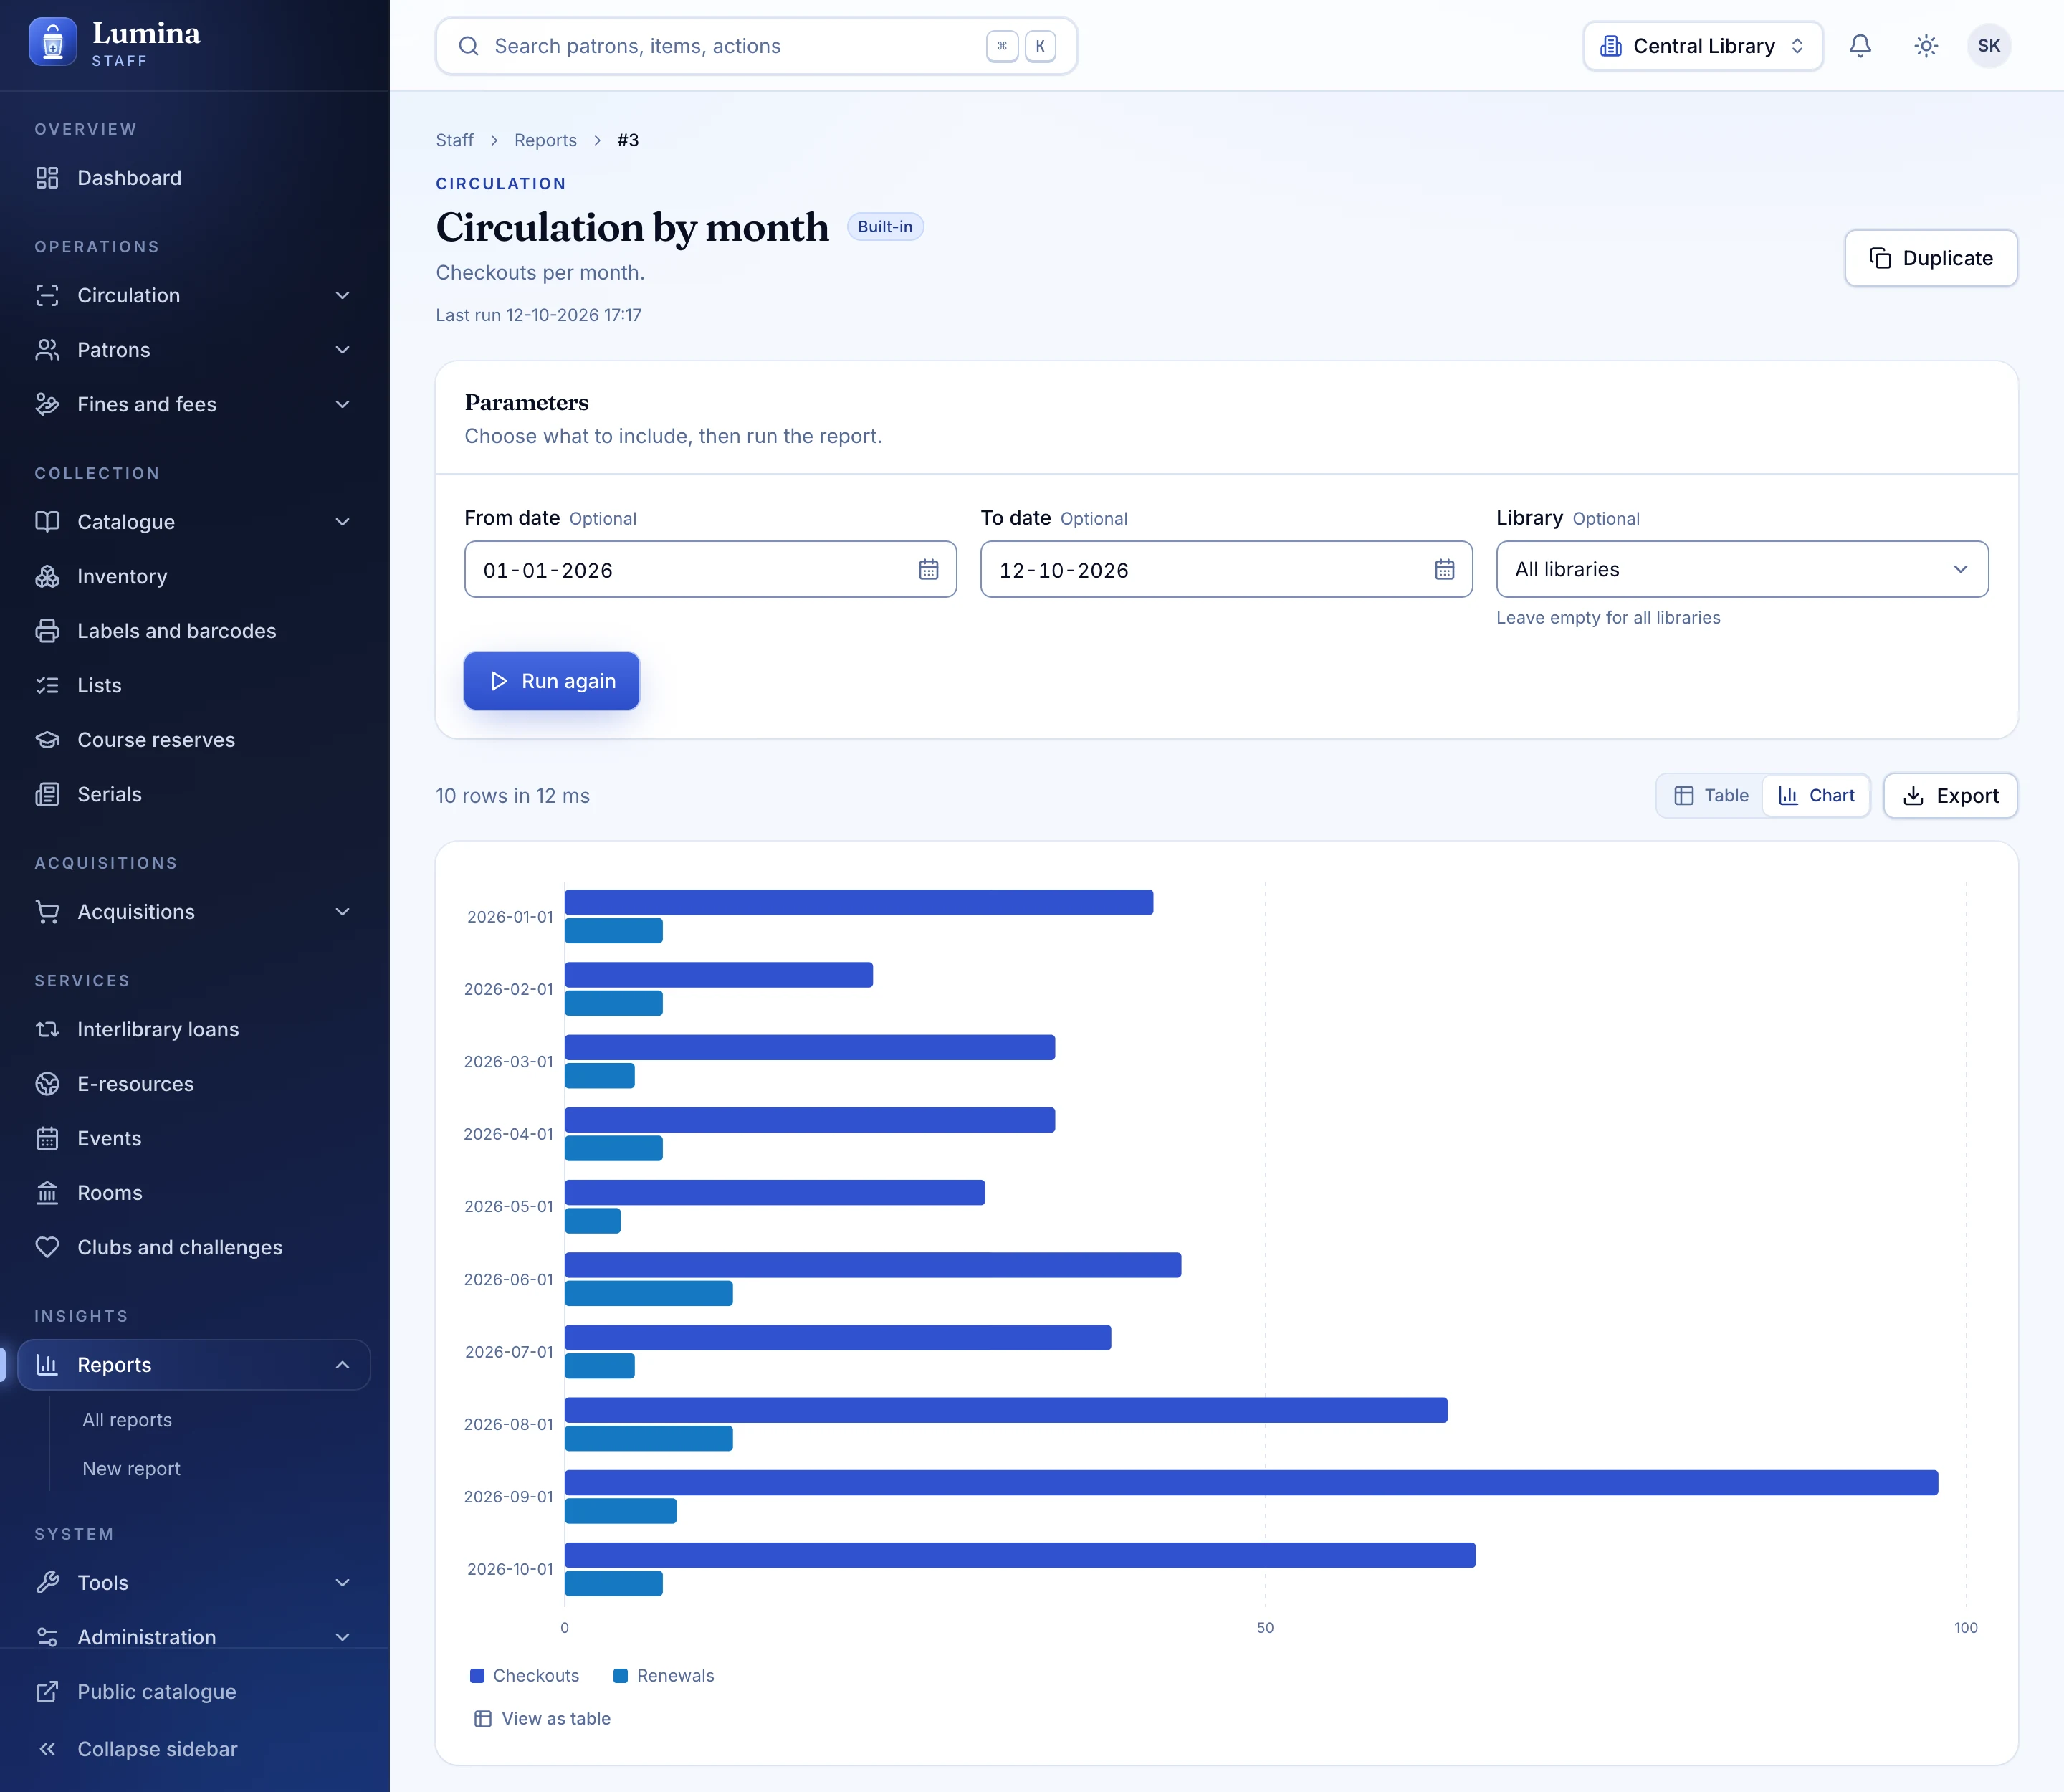This screenshot has height=1792, width=2064.
Task: Open the All libraries dropdown
Action: [x=1742, y=569]
